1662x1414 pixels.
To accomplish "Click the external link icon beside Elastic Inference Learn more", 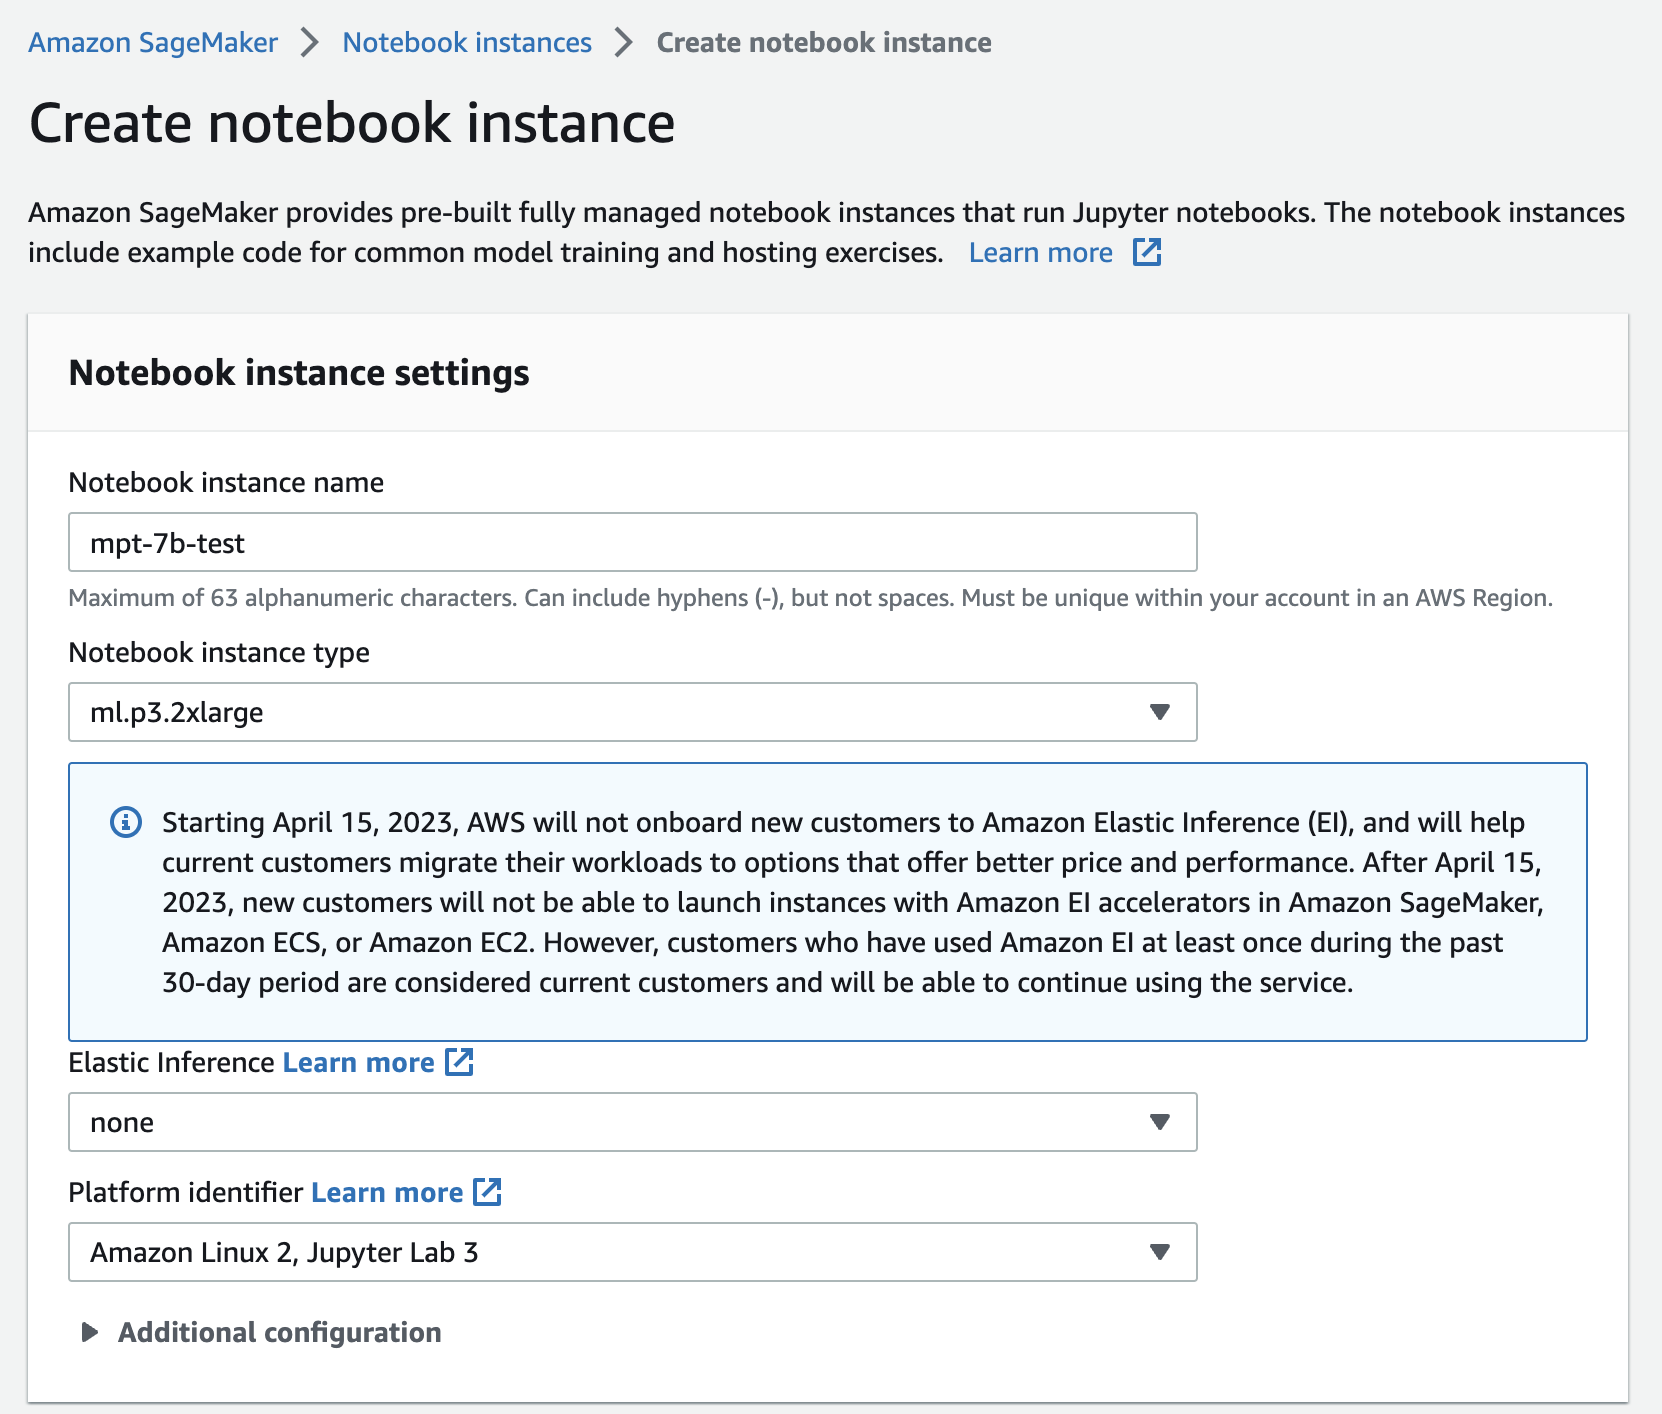I will tap(460, 1062).
